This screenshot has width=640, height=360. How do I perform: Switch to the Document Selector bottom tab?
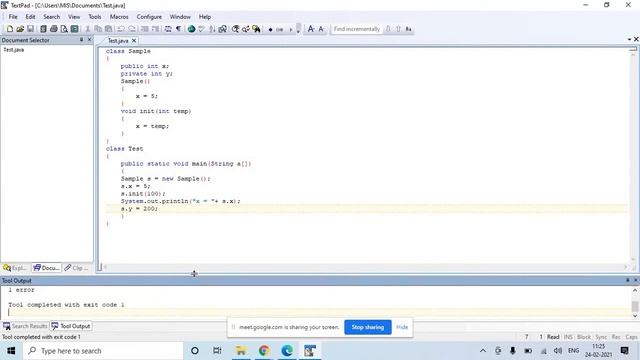pyautogui.click(x=47, y=268)
